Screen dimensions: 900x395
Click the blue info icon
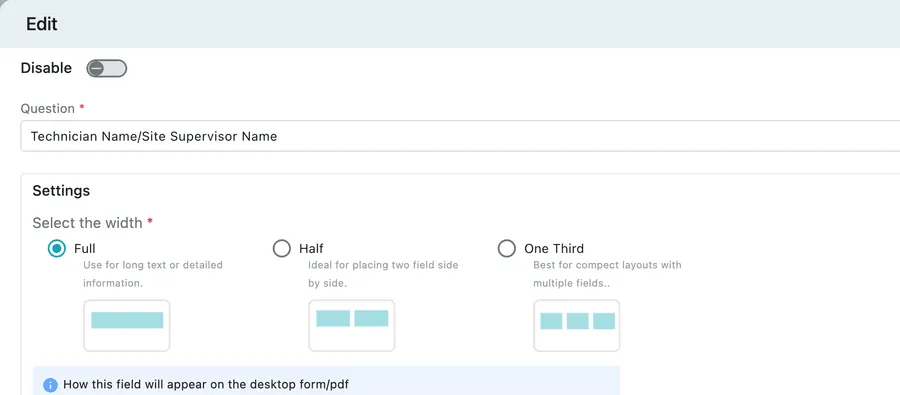[51, 385]
